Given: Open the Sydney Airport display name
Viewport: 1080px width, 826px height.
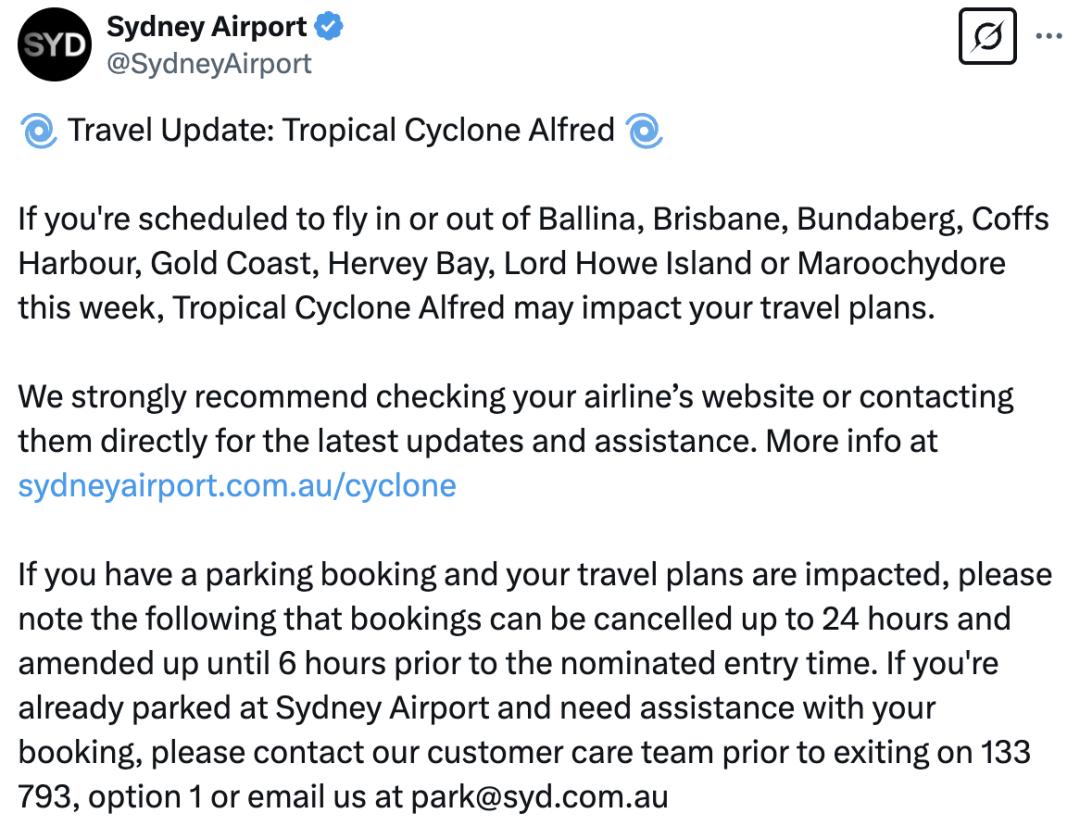Looking at the screenshot, I should pyautogui.click(x=207, y=28).
